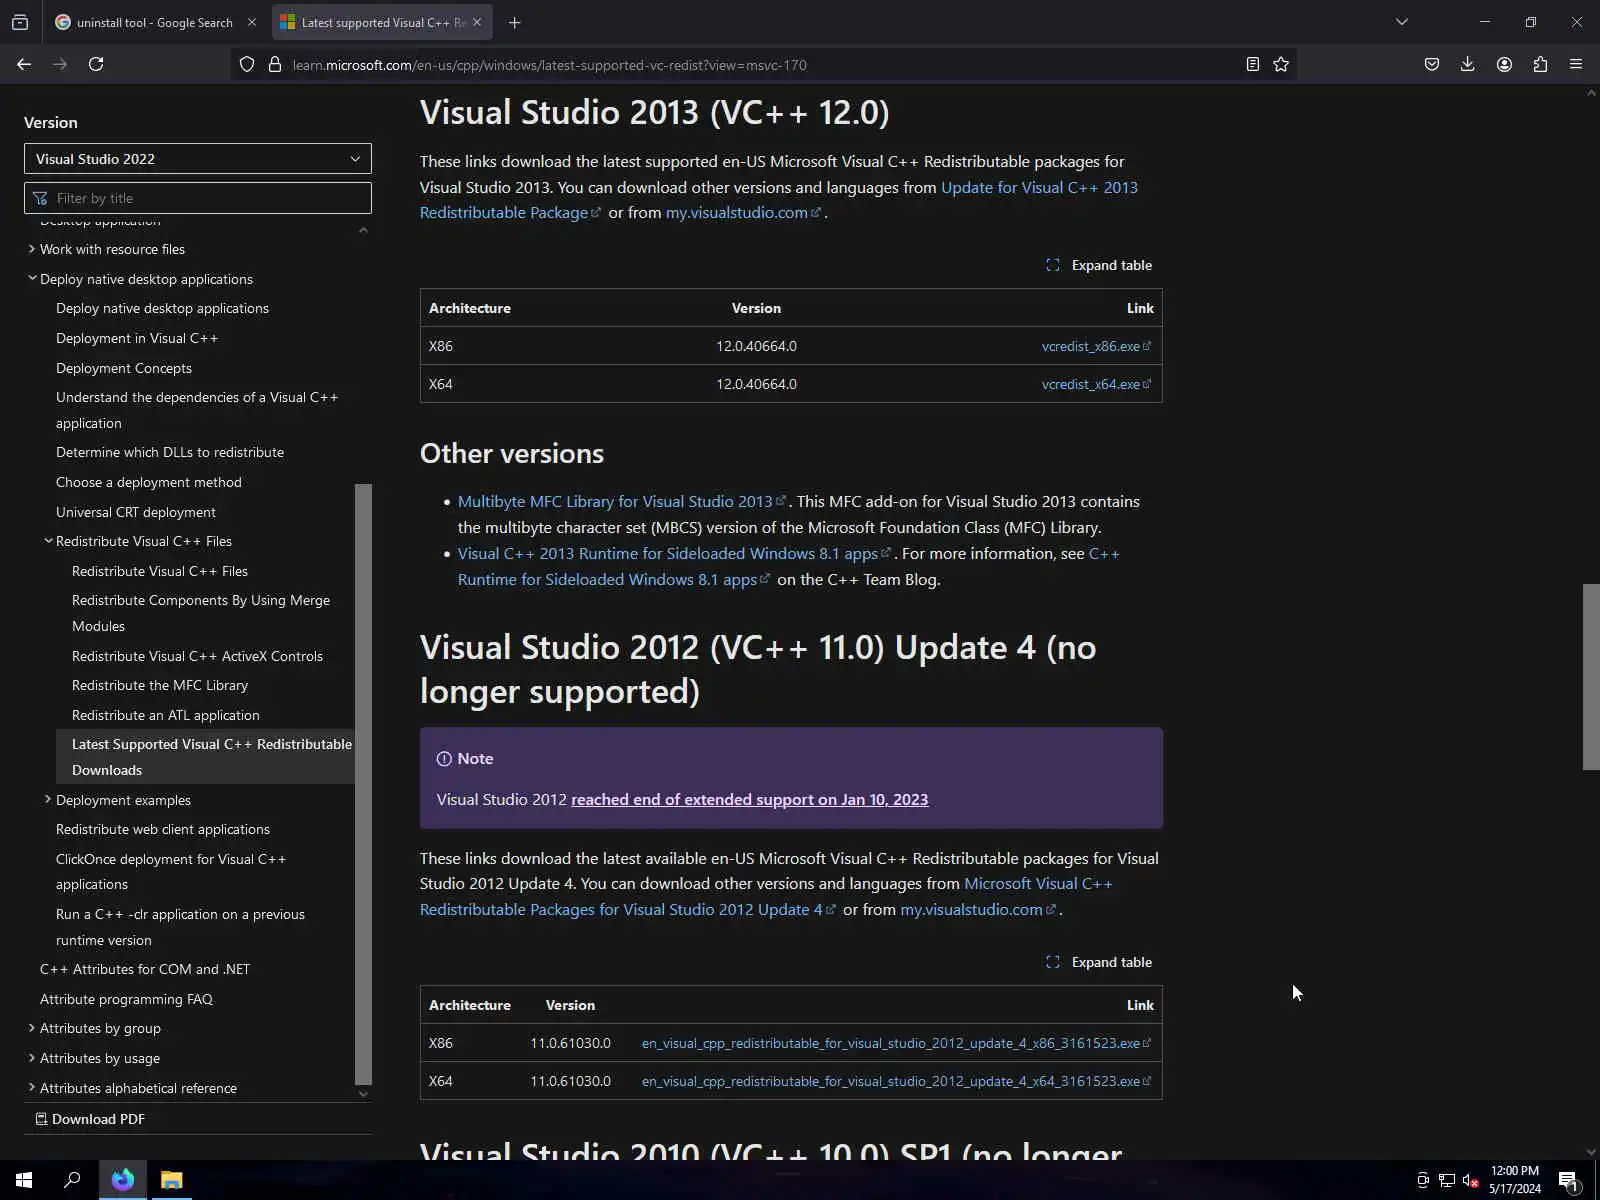Close the Latest supported Visual C++ tab

pyautogui.click(x=477, y=22)
